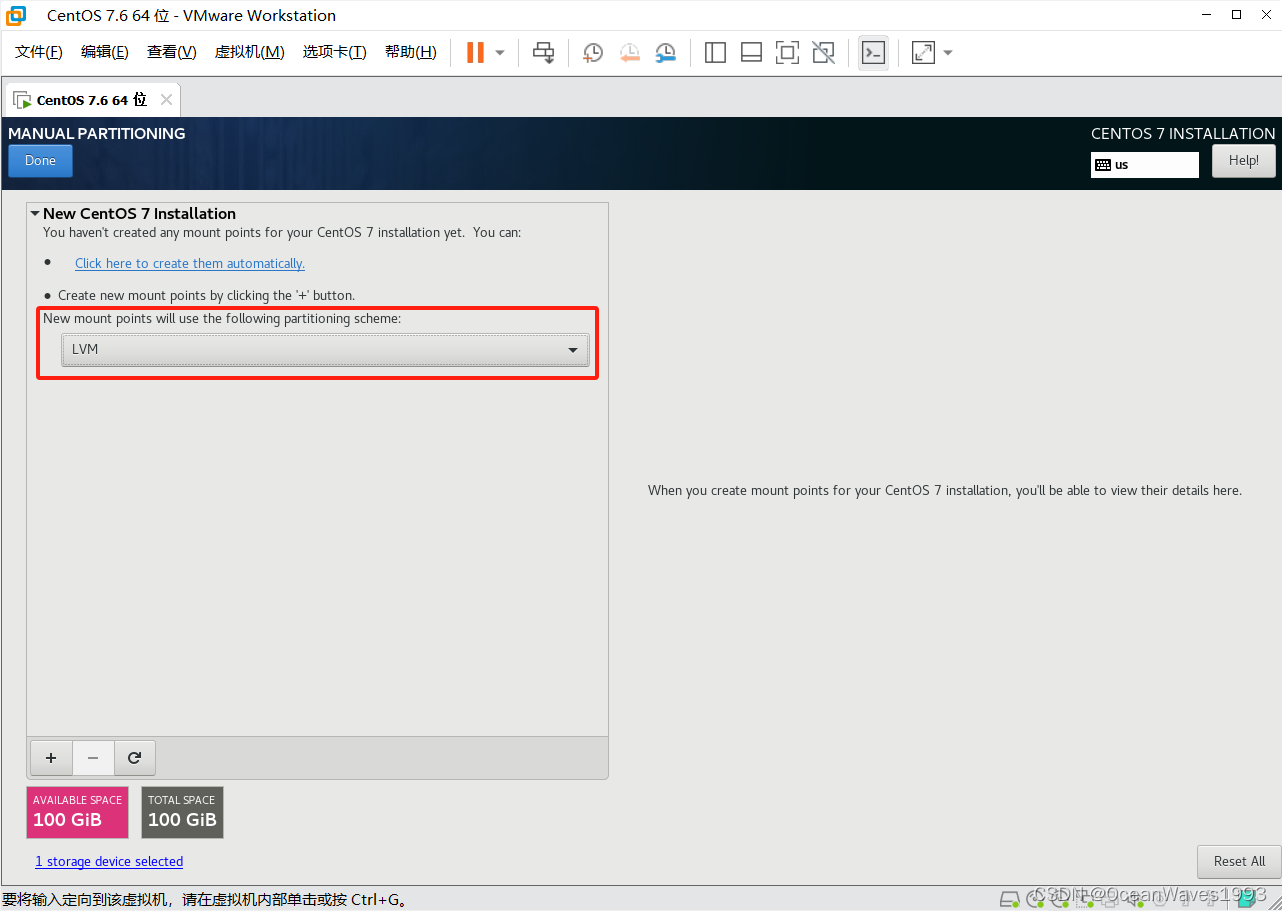This screenshot has width=1282, height=911.
Task: Open the 编辑(E) menu
Action: (x=105, y=52)
